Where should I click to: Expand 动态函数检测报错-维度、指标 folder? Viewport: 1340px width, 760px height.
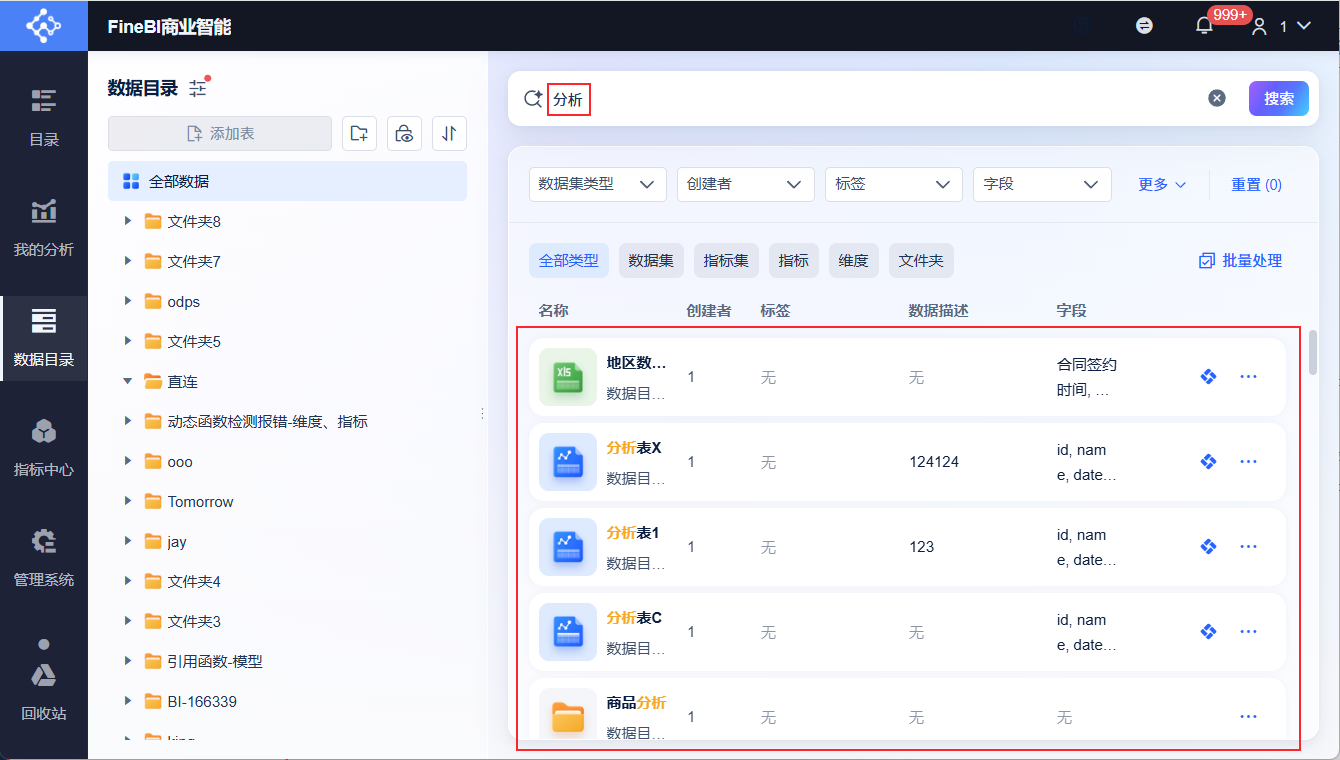128,421
